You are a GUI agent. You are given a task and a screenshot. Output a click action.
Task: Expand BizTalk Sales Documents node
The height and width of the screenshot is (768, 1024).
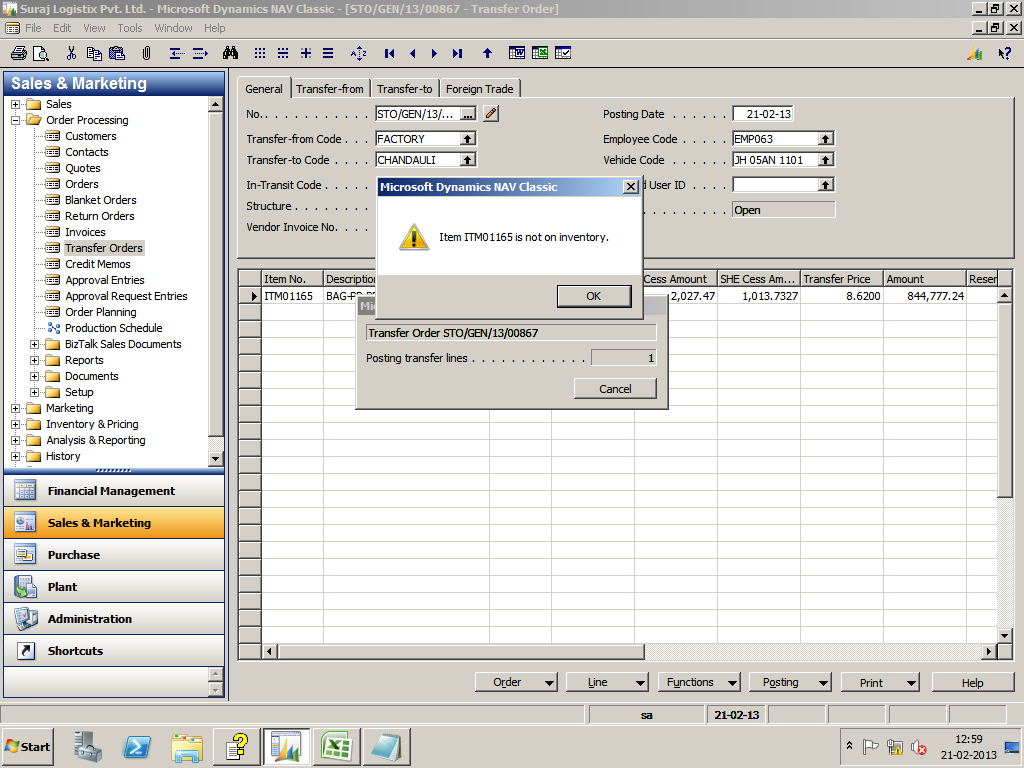(35, 344)
